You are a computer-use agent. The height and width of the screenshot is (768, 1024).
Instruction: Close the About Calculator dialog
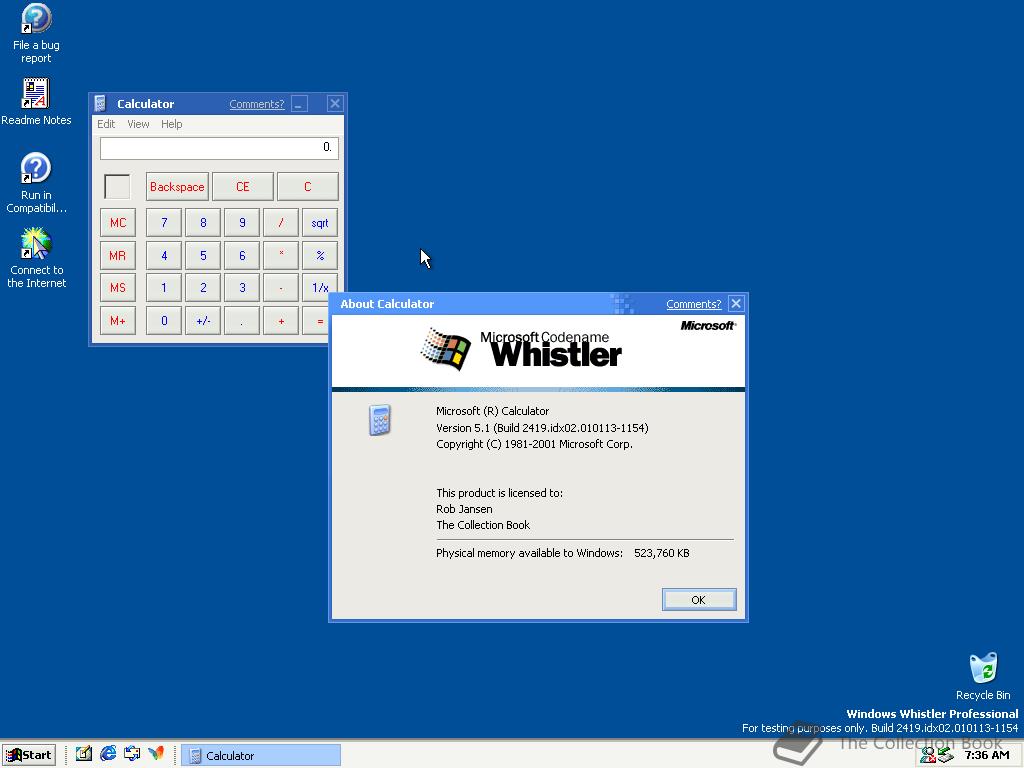click(736, 304)
